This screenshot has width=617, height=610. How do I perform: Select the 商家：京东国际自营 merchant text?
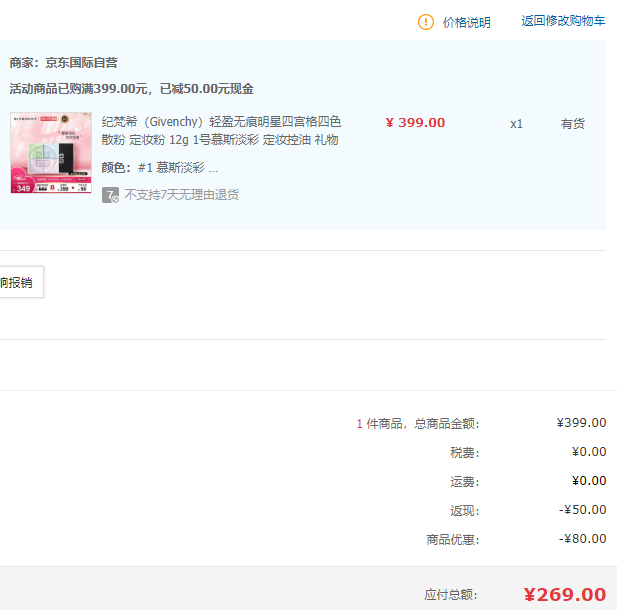(x=63, y=63)
